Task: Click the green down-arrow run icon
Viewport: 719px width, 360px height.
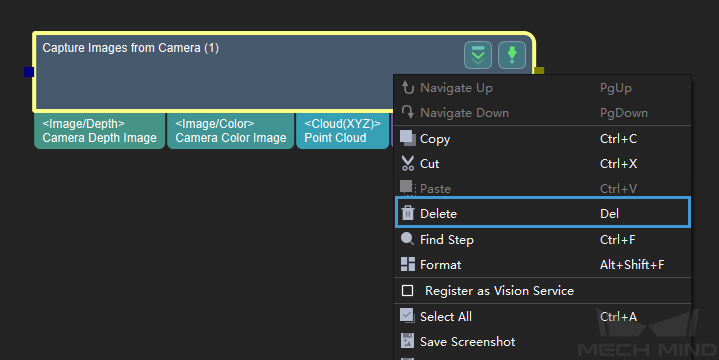Action: click(512, 55)
